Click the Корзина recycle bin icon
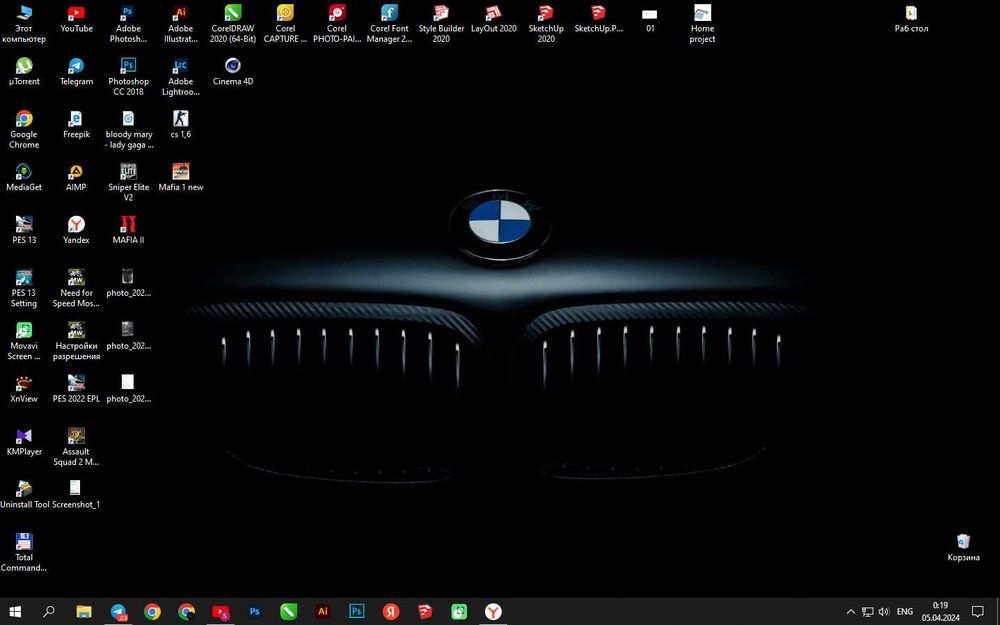1000x625 pixels. (963, 542)
